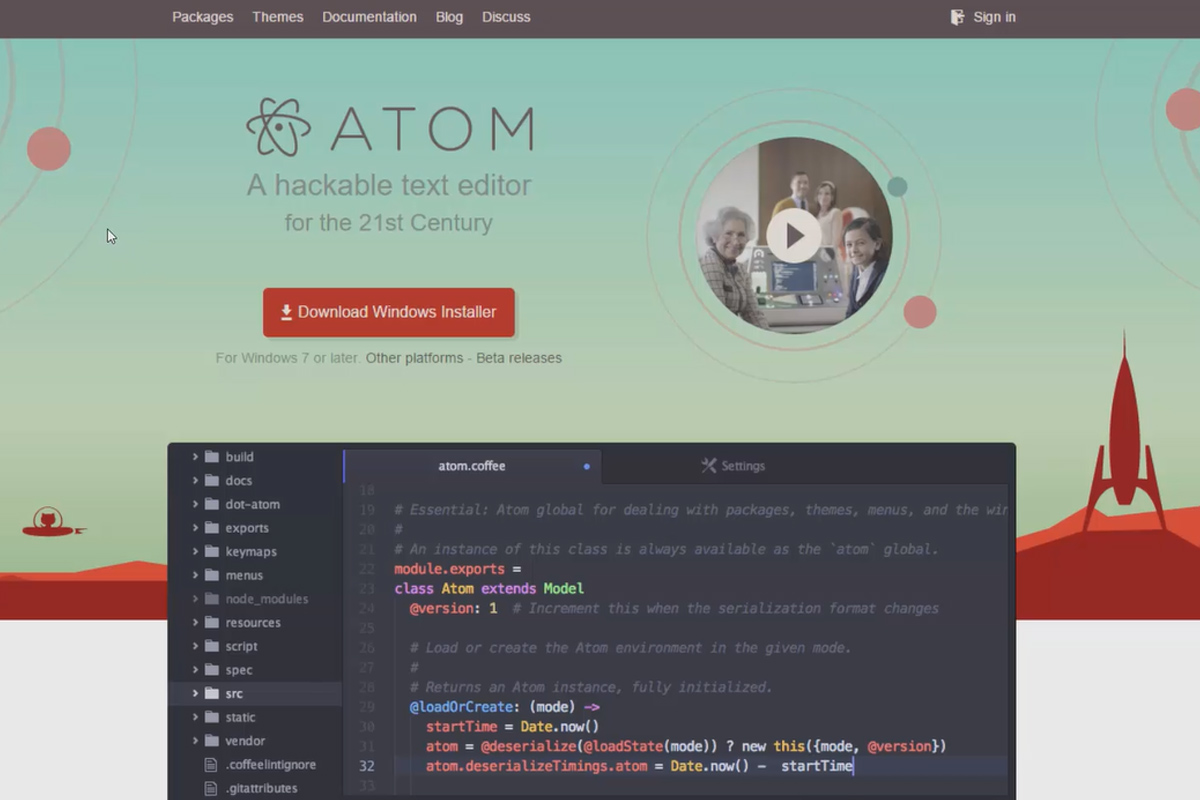Open the .coffeelintignore file
This screenshot has width=1200, height=800.
(270, 764)
